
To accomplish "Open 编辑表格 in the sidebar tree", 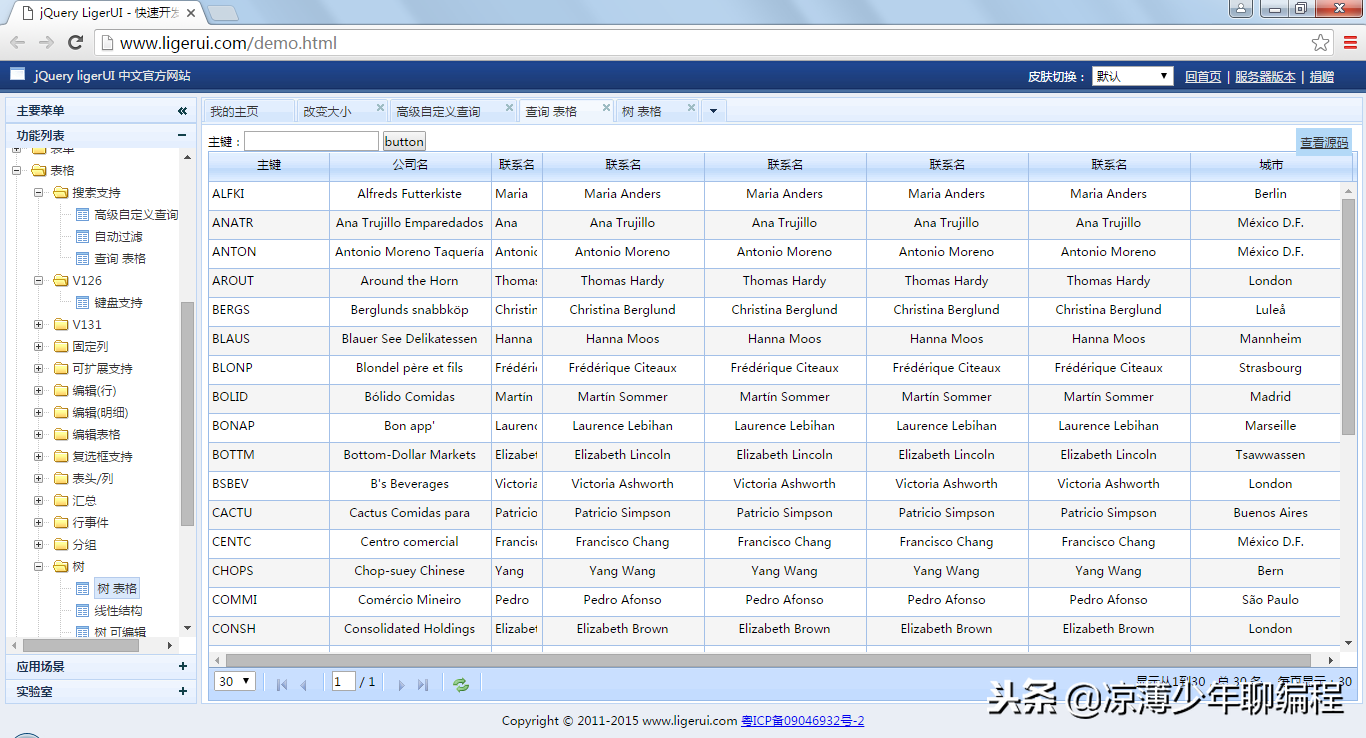I will [x=96, y=435].
